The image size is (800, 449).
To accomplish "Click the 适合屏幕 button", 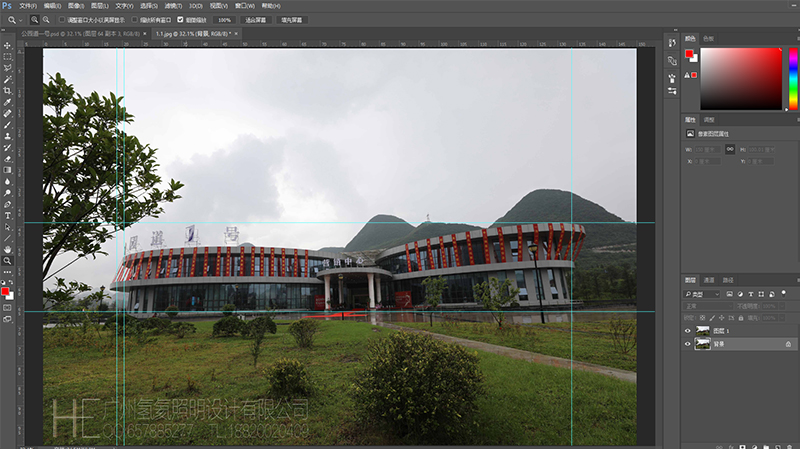I will (x=256, y=19).
